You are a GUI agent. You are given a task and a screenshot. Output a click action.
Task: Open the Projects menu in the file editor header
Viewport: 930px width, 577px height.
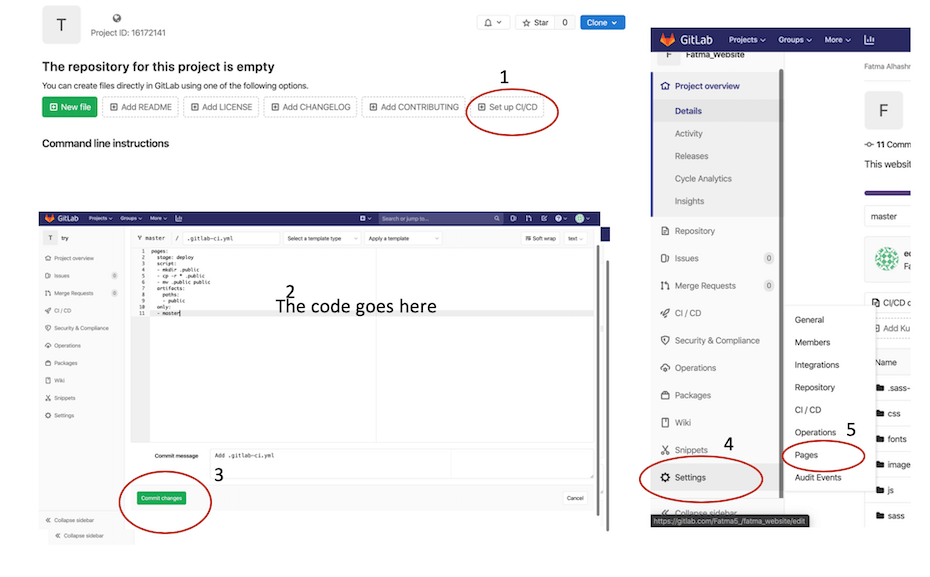click(100, 218)
